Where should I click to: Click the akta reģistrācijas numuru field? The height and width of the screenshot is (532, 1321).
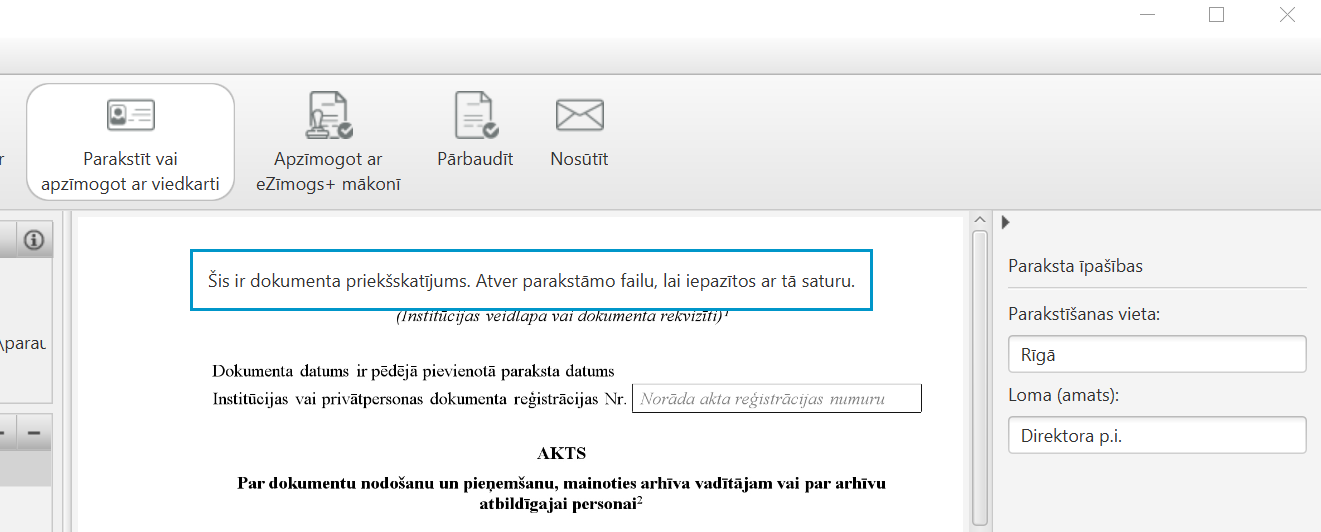click(x=777, y=398)
